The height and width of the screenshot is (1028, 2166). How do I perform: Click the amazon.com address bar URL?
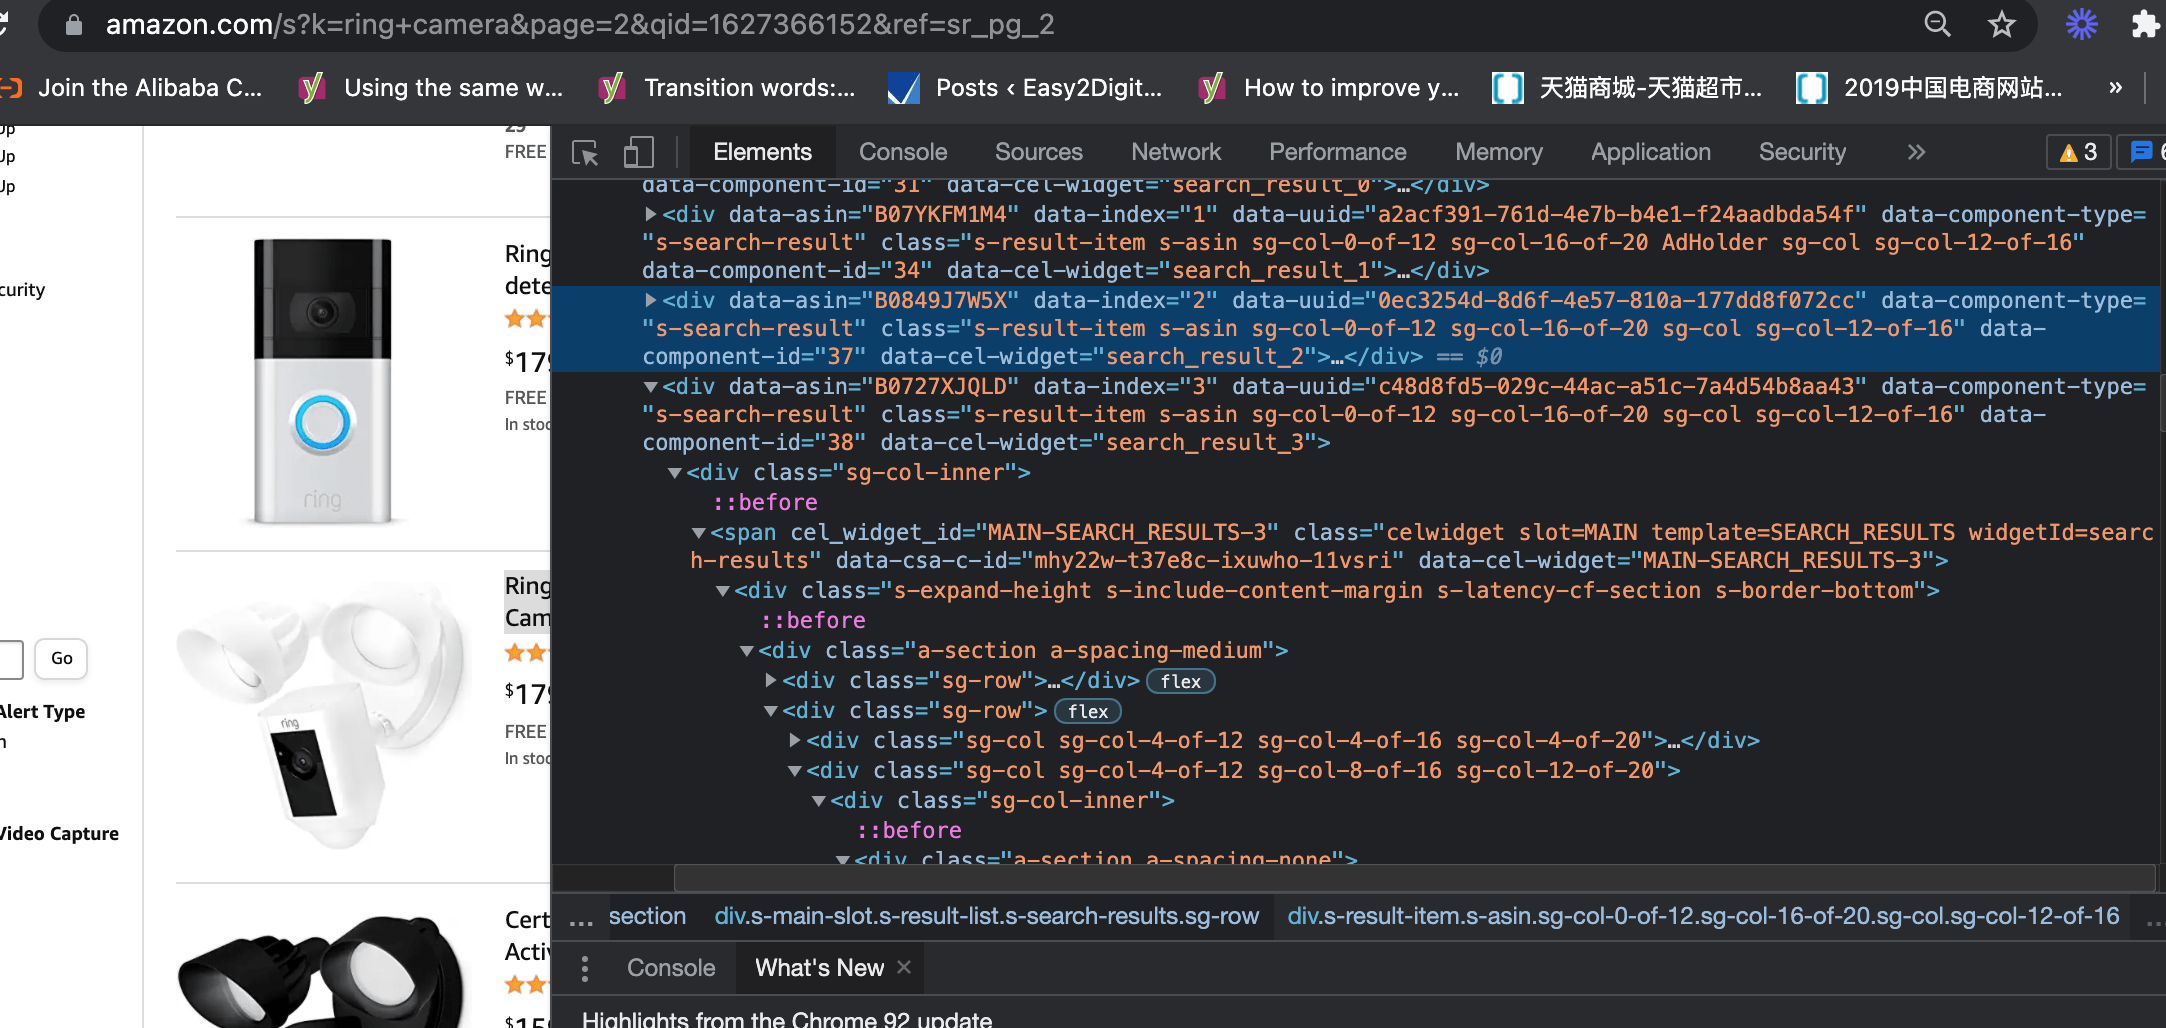pos(580,24)
